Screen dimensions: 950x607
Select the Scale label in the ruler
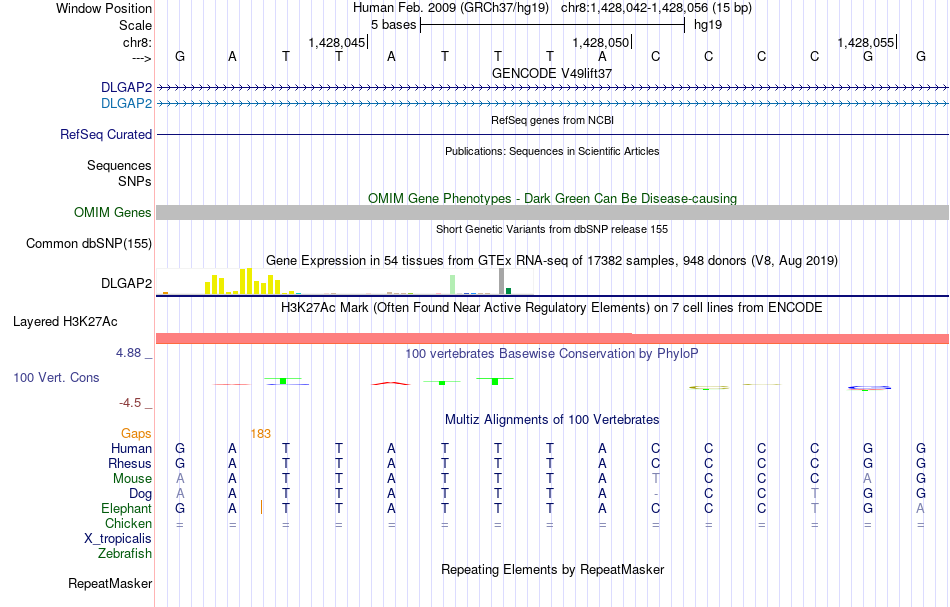tap(135, 25)
